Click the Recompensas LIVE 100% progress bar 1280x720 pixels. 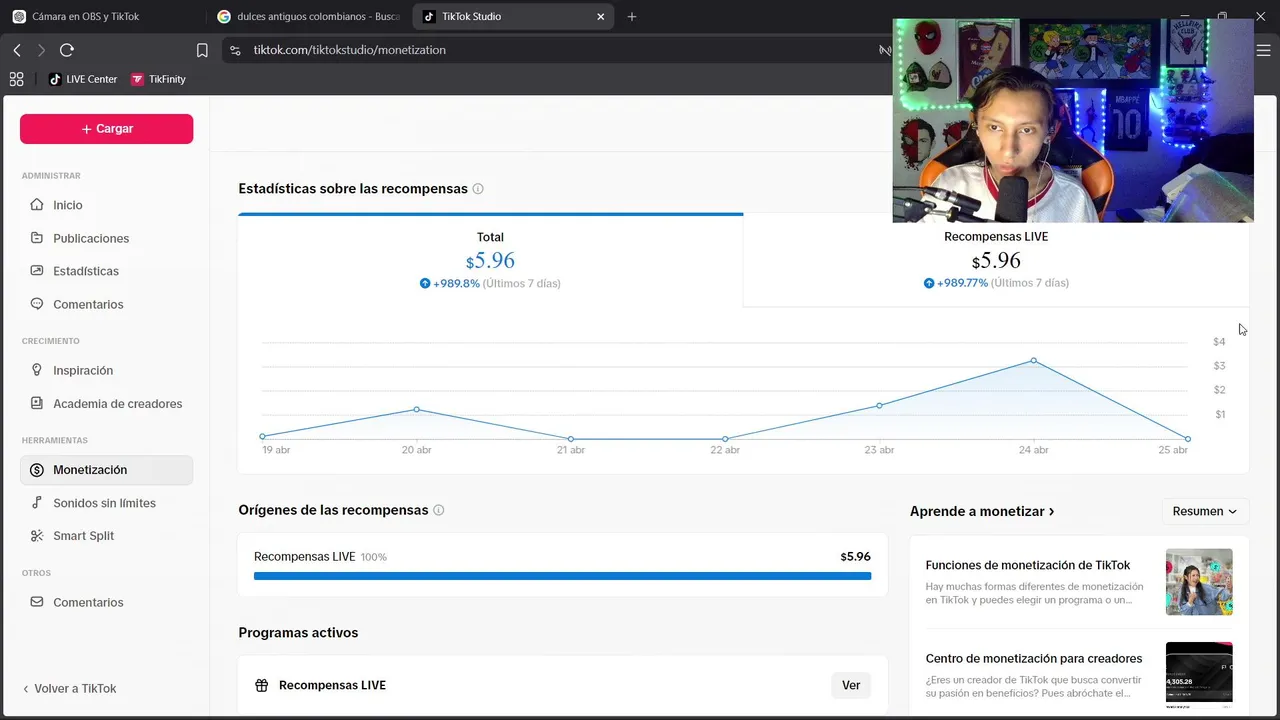[562, 576]
